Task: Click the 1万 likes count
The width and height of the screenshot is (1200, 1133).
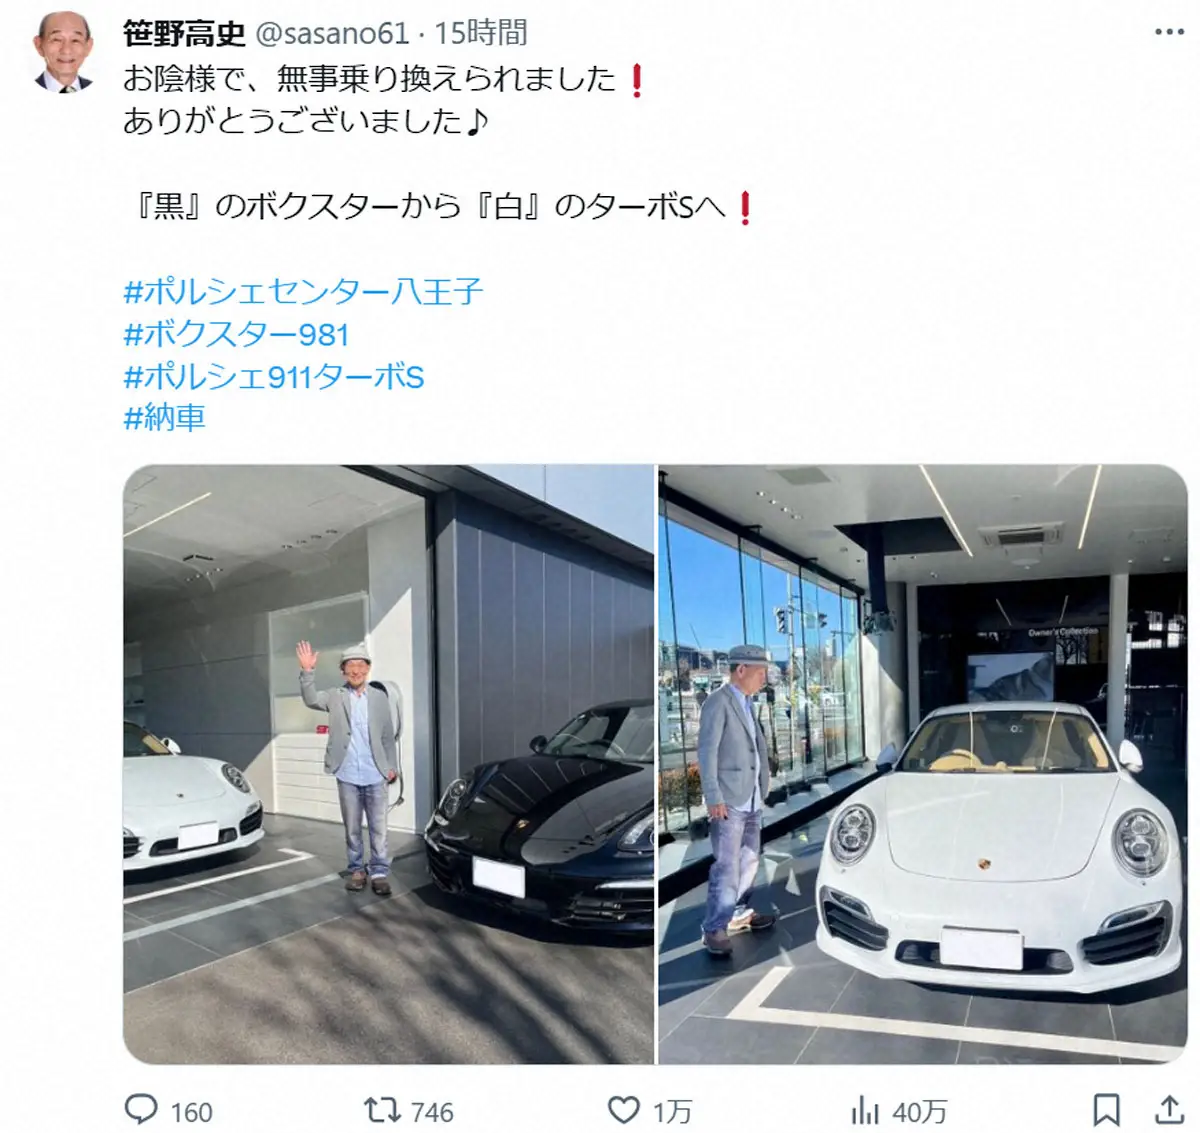Action: (x=672, y=1112)
